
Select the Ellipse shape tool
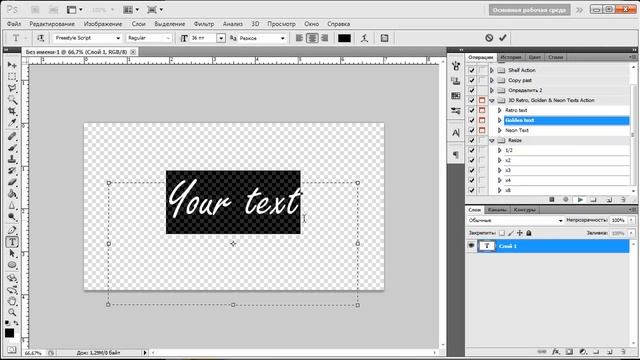pos(12,265)
